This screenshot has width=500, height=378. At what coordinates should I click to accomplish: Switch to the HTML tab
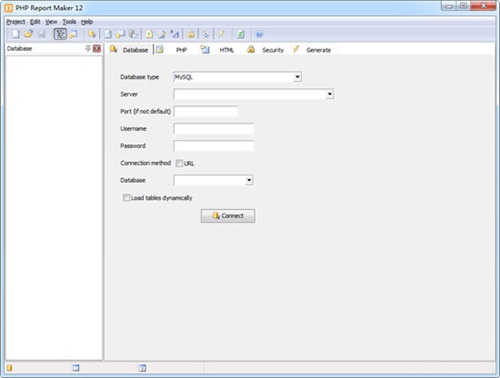click(226, 50)
